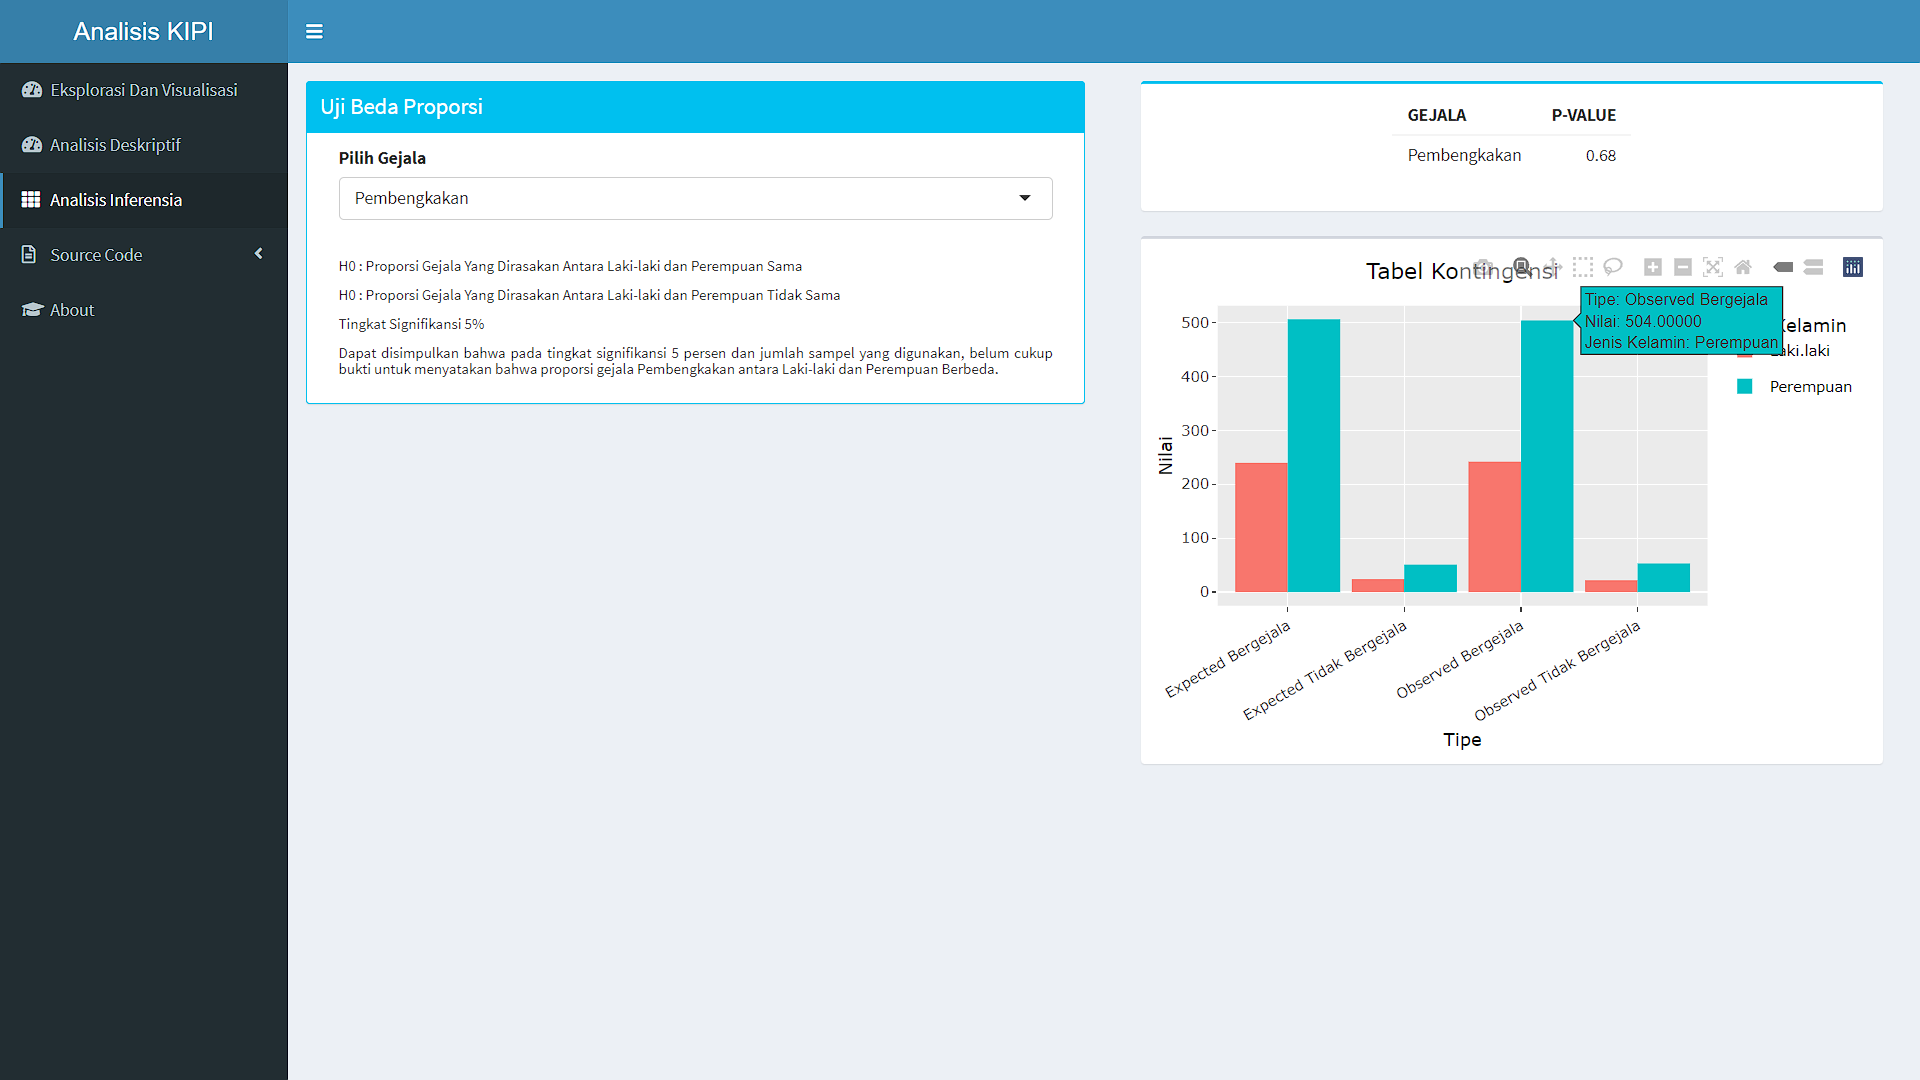Click the Tingkat Signifikansi 5% text
1920x1080 pixels.
411,324
